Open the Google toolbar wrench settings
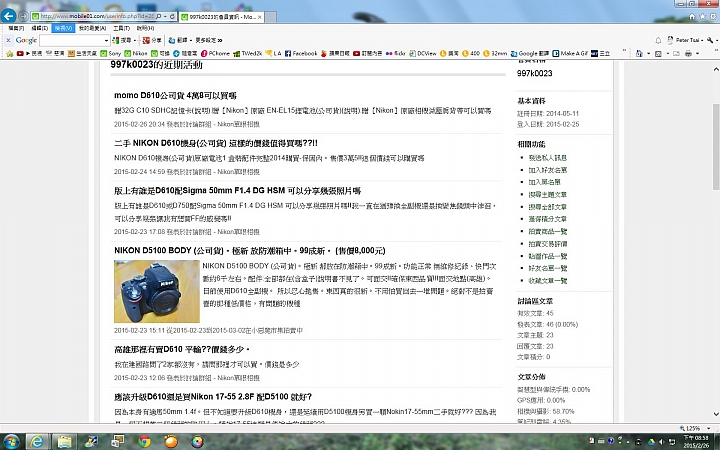The image size is (720, 450). [x=710, y=40]
